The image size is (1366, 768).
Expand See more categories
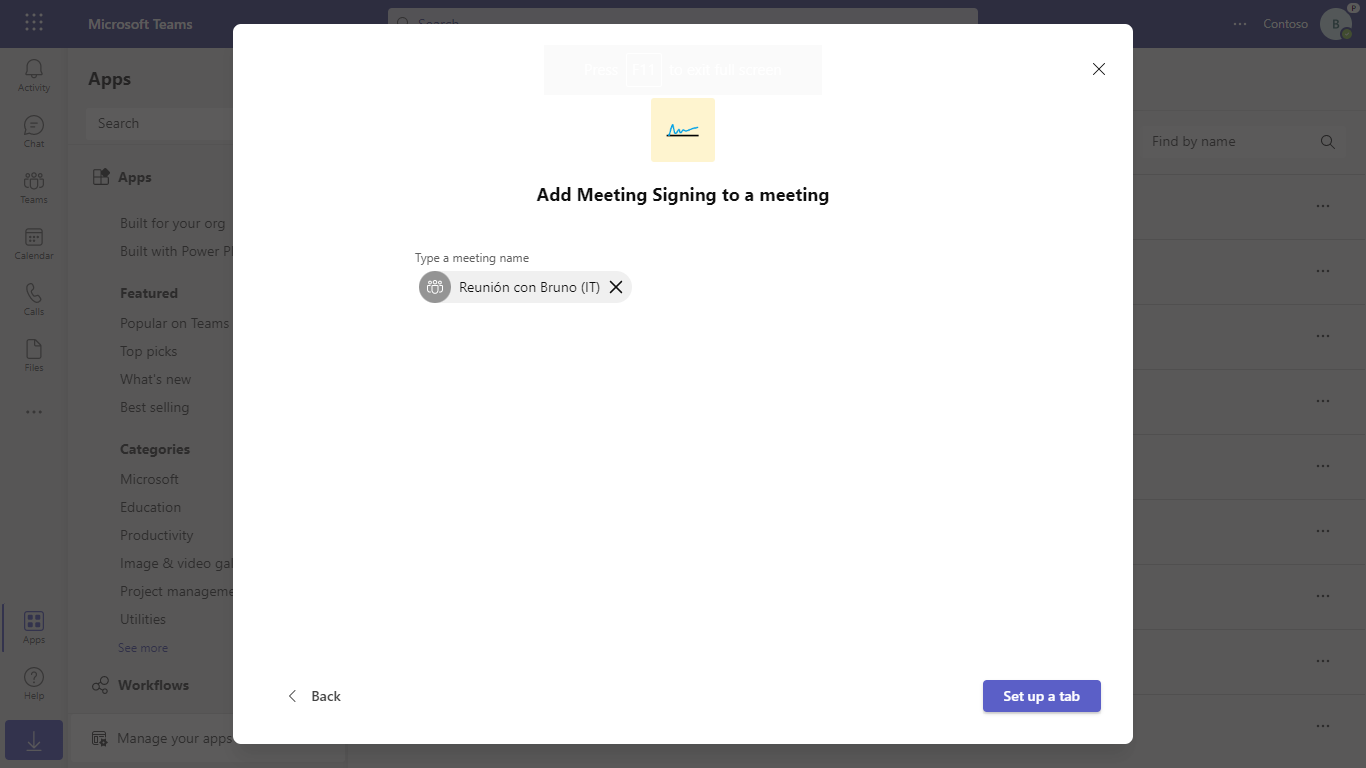[143, 647]
